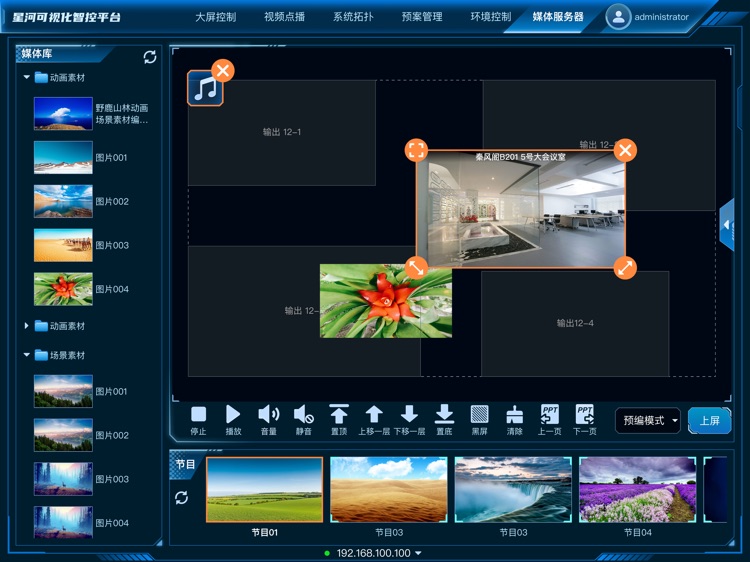Click the 节目 panel label
The image size is (750, 562).
coord(185,464)
